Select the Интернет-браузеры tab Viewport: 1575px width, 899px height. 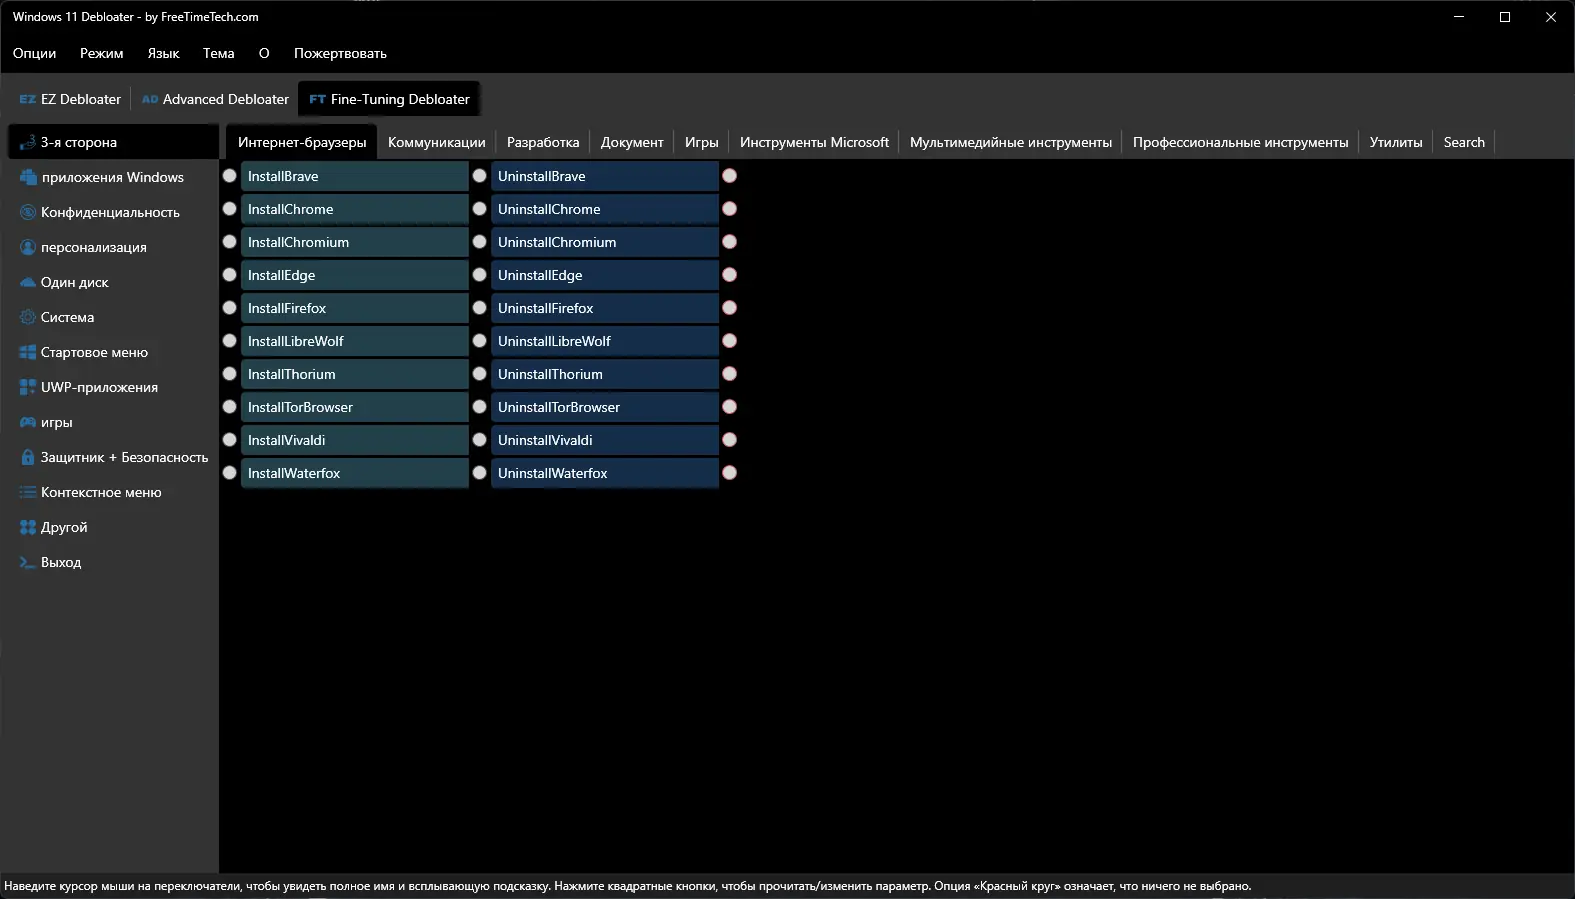[x=302, y=142]
